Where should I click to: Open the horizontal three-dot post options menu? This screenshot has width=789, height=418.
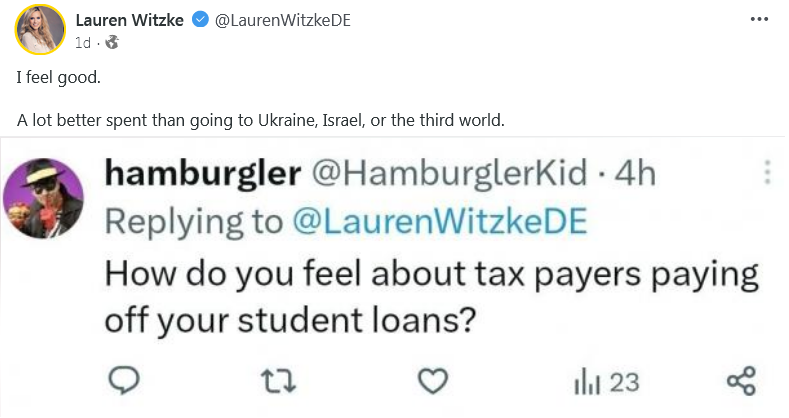(x=759, y=19)
